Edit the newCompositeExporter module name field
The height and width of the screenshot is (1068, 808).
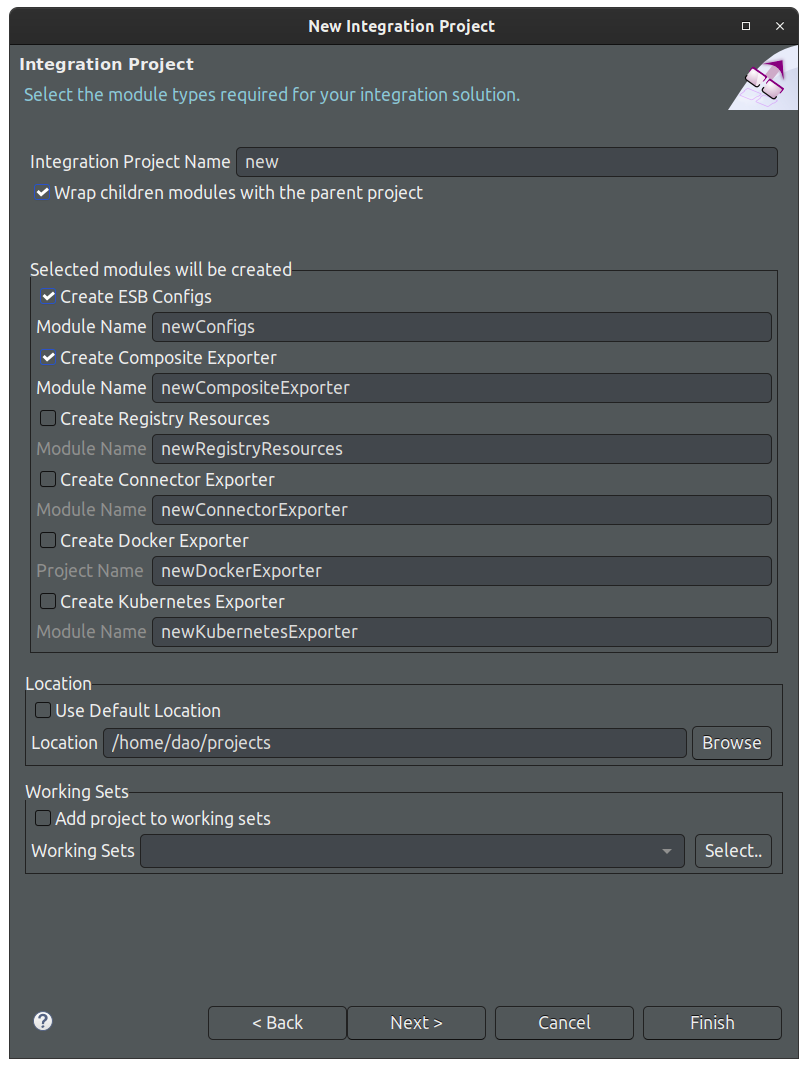click(462, 388)
